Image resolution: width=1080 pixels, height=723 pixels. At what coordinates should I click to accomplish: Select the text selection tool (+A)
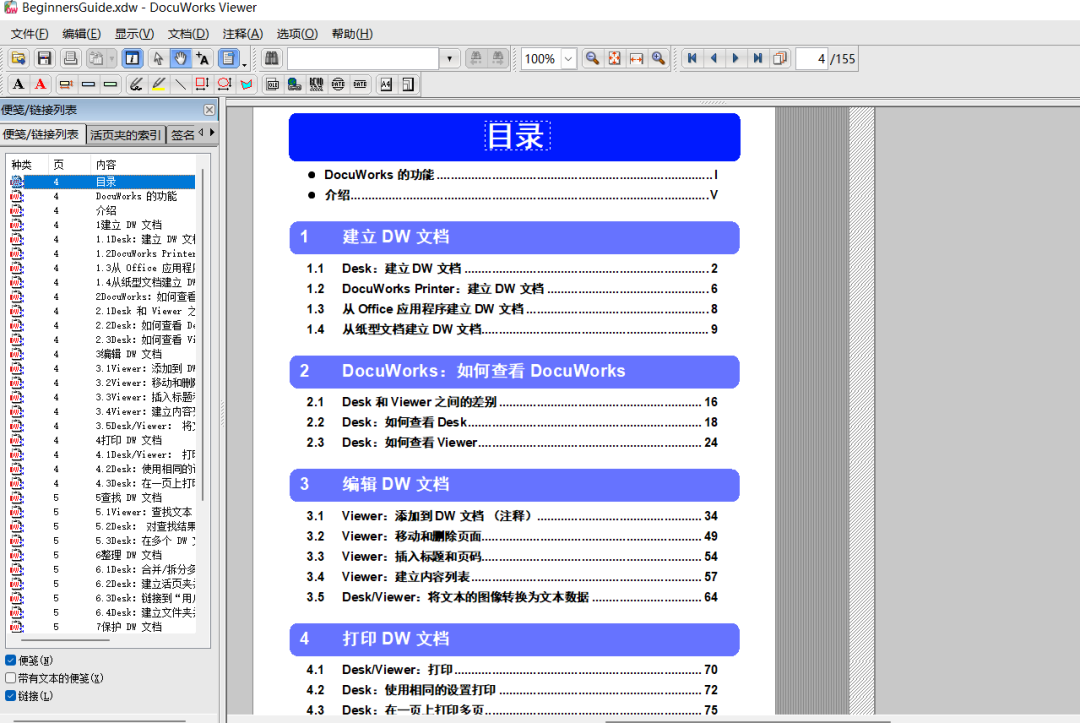[202, 59]
